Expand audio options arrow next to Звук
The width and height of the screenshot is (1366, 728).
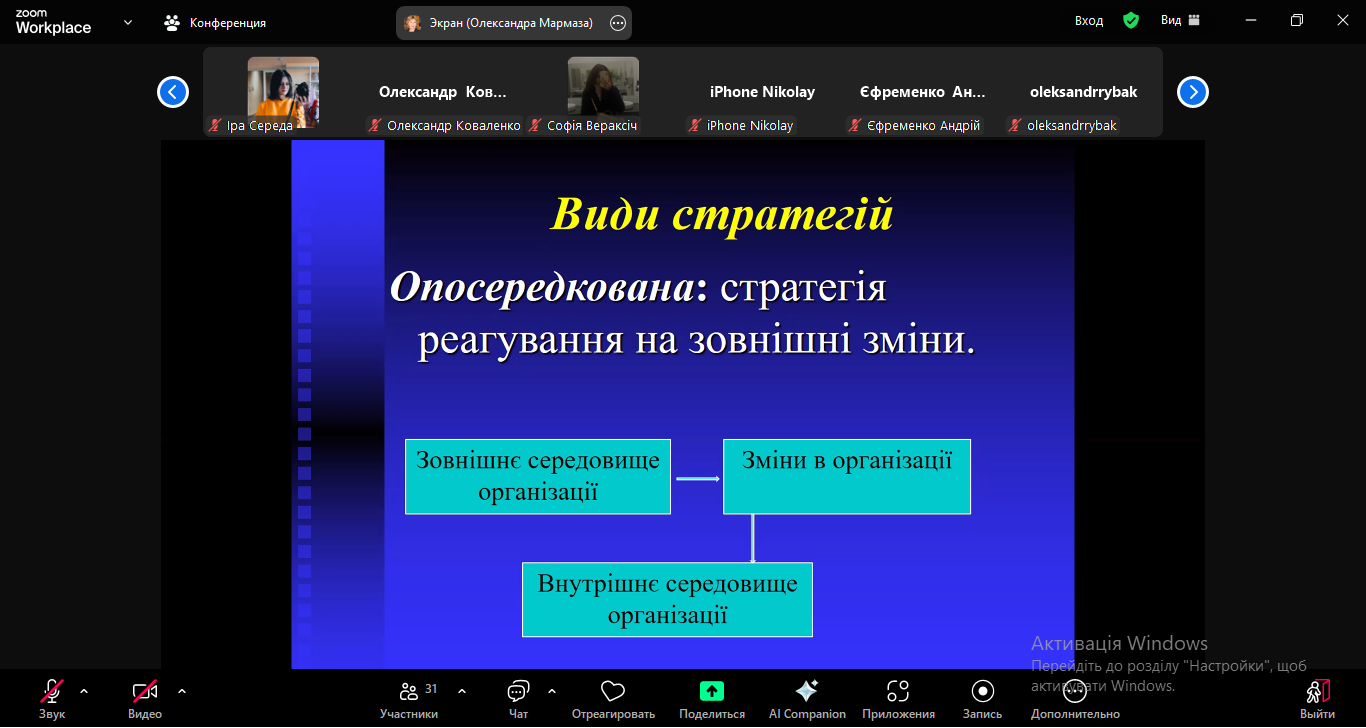click(x=84, y=691)
